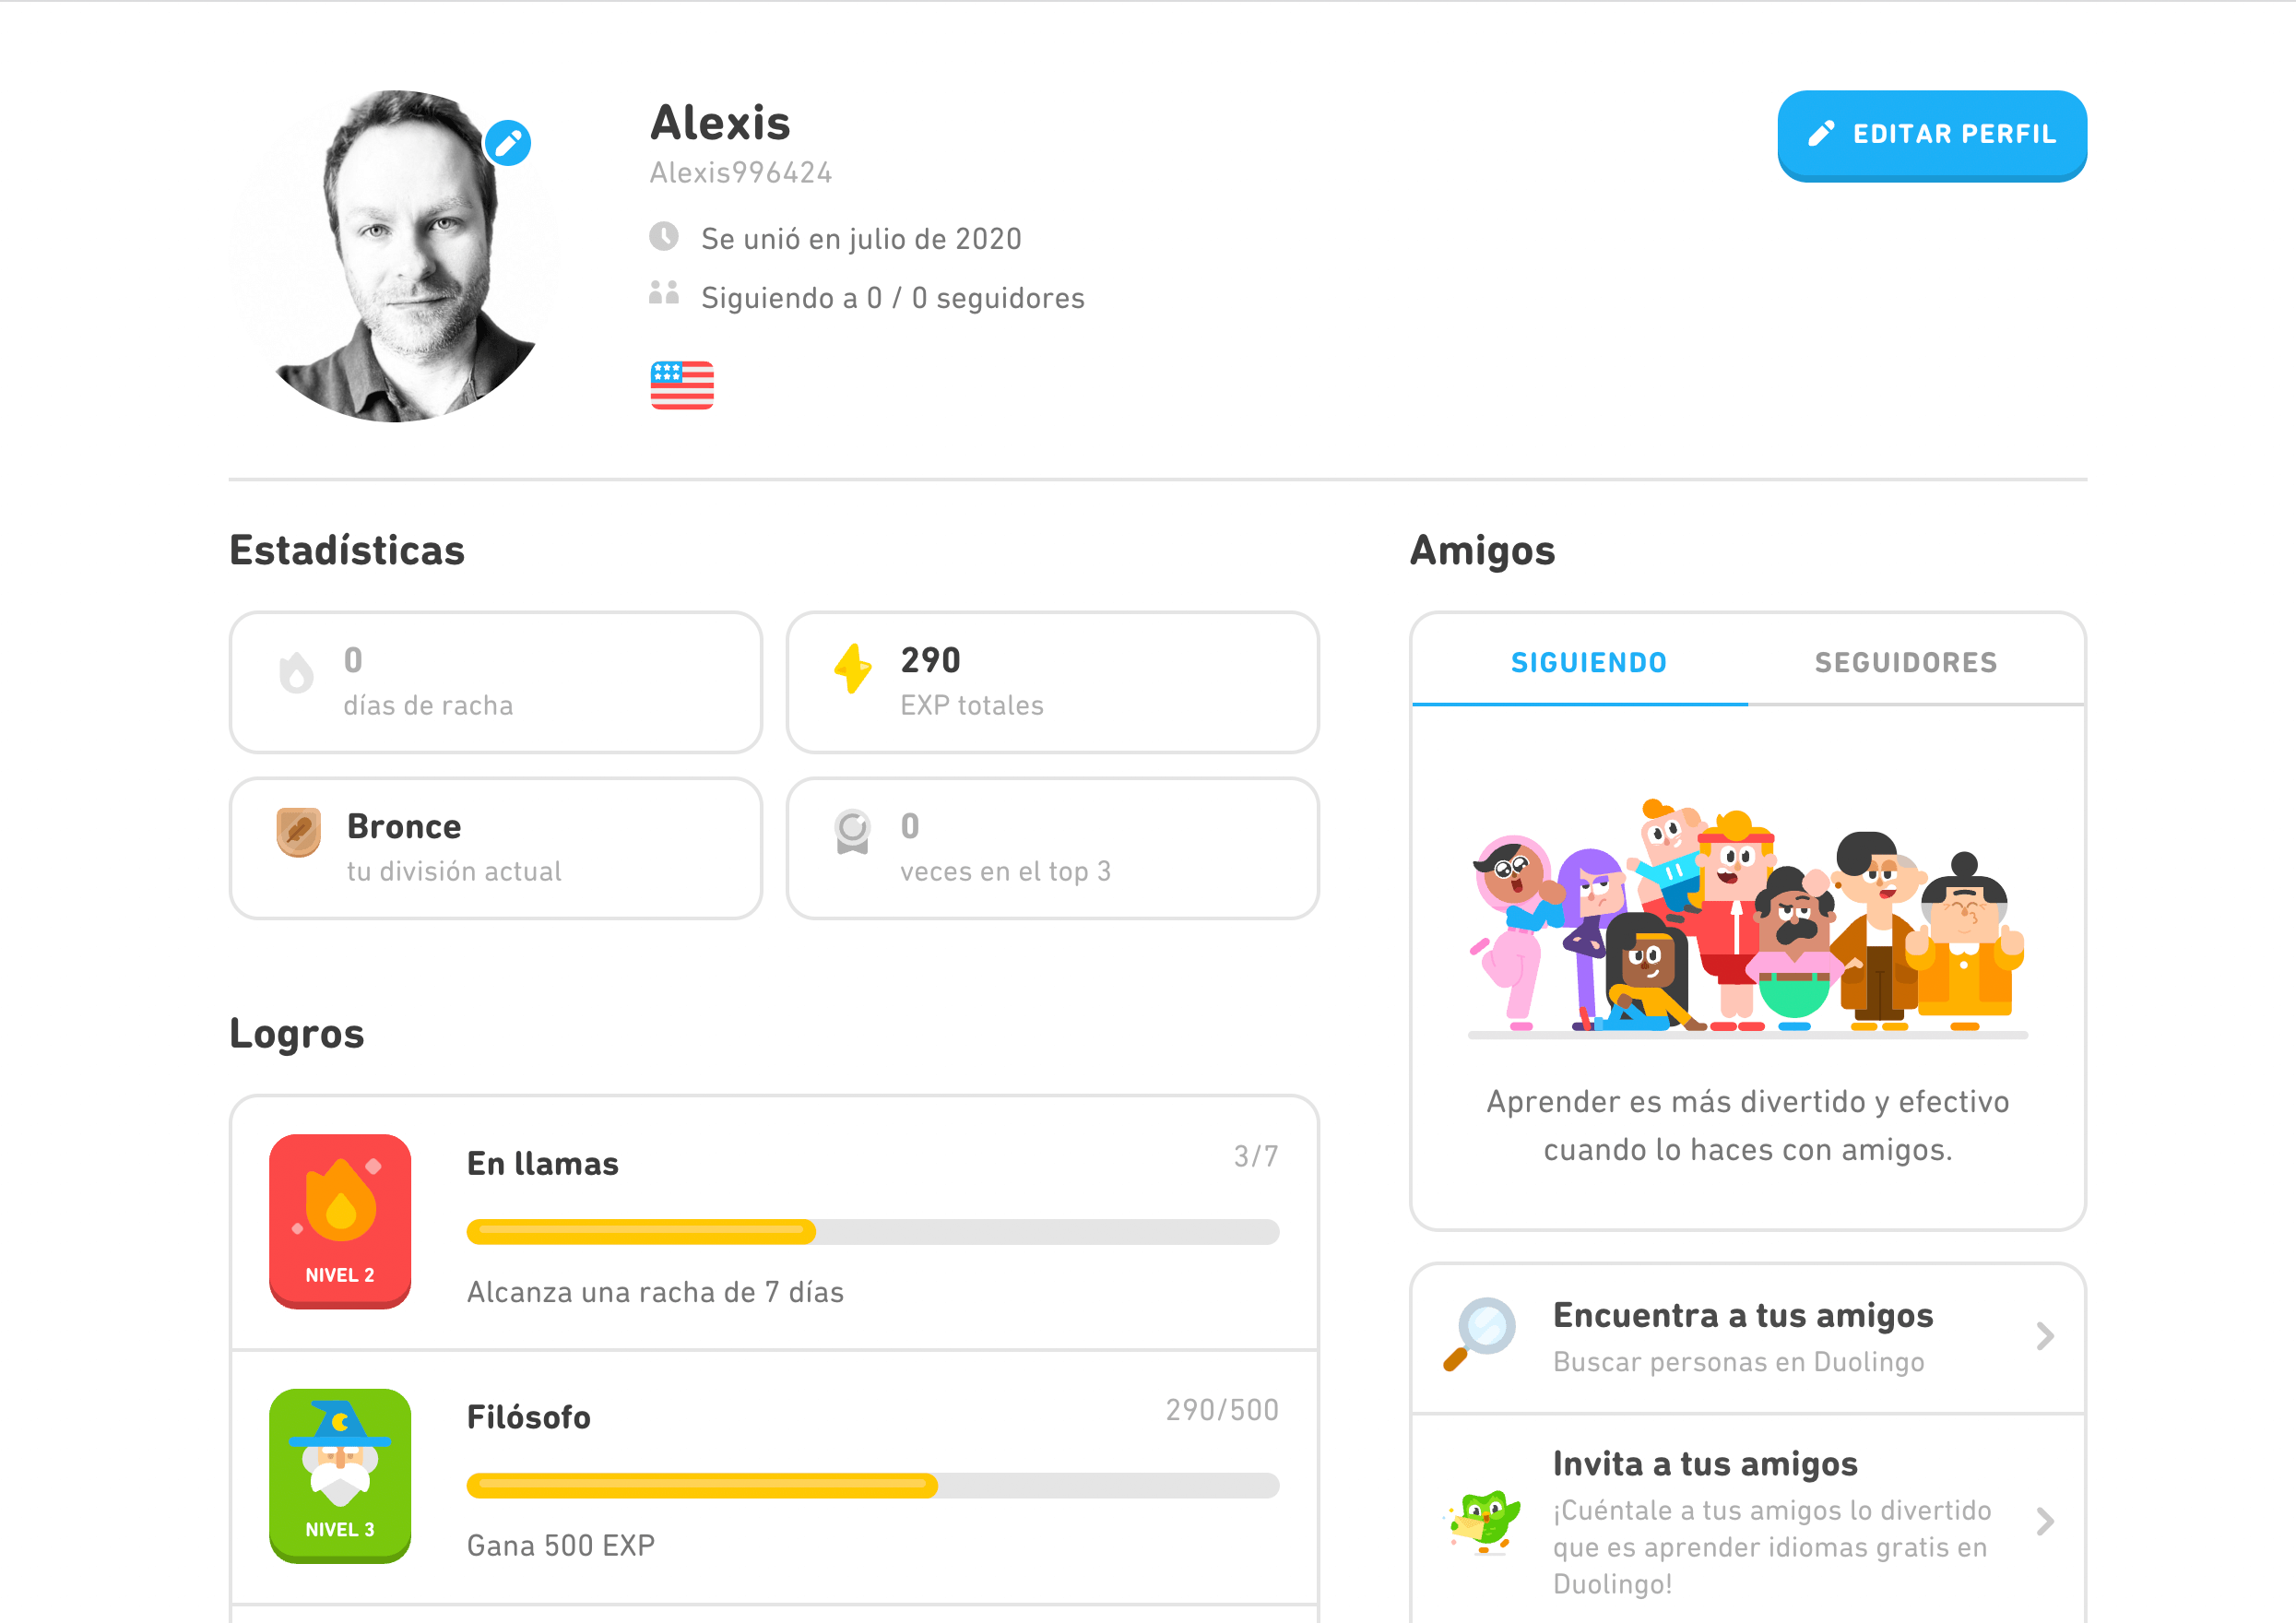Click the Filósofo progress bar

coord(873,1486)
